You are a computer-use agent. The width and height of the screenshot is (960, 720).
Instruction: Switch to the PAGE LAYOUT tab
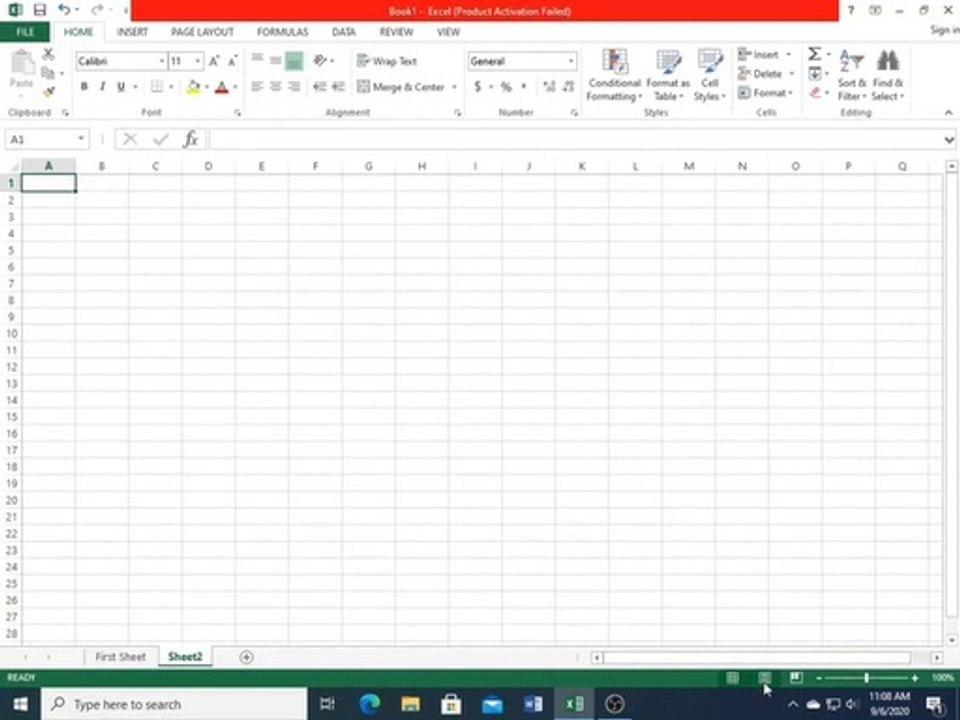tap(202, 32)
